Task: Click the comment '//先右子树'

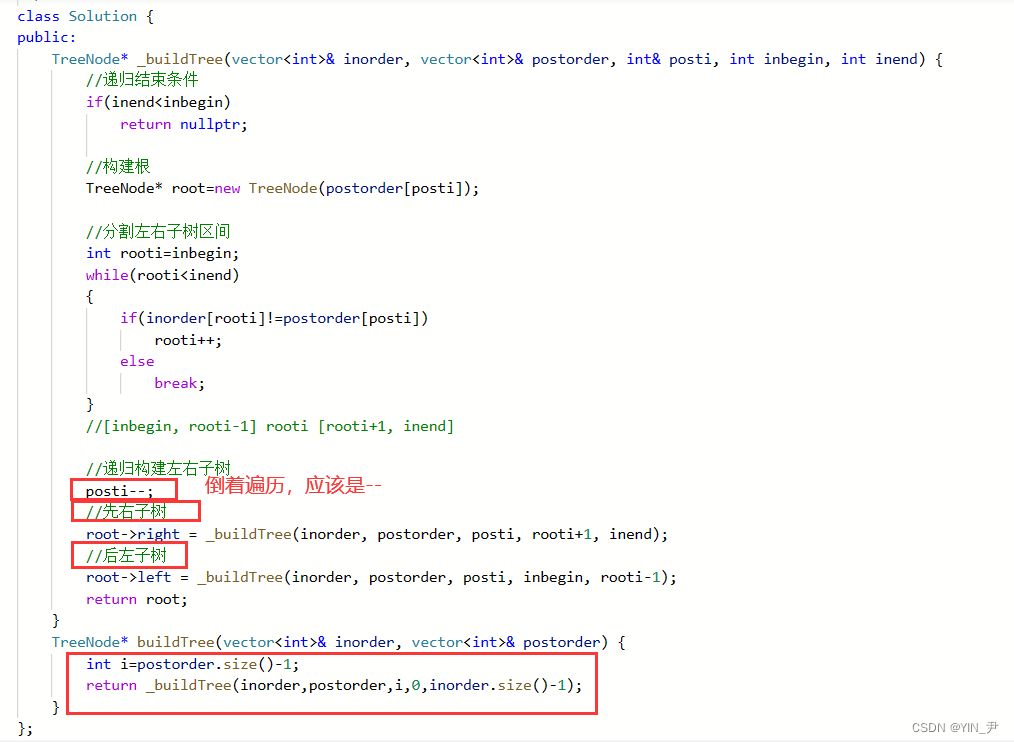Action: pyautogui.click(x=126, y=512)
